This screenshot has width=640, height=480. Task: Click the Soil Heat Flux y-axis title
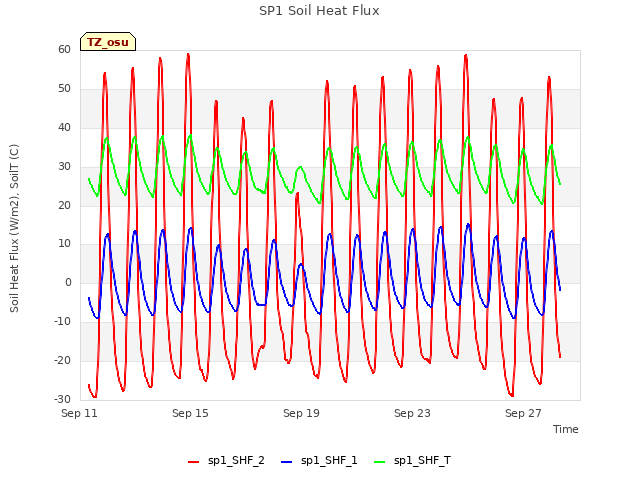point(14,229)
